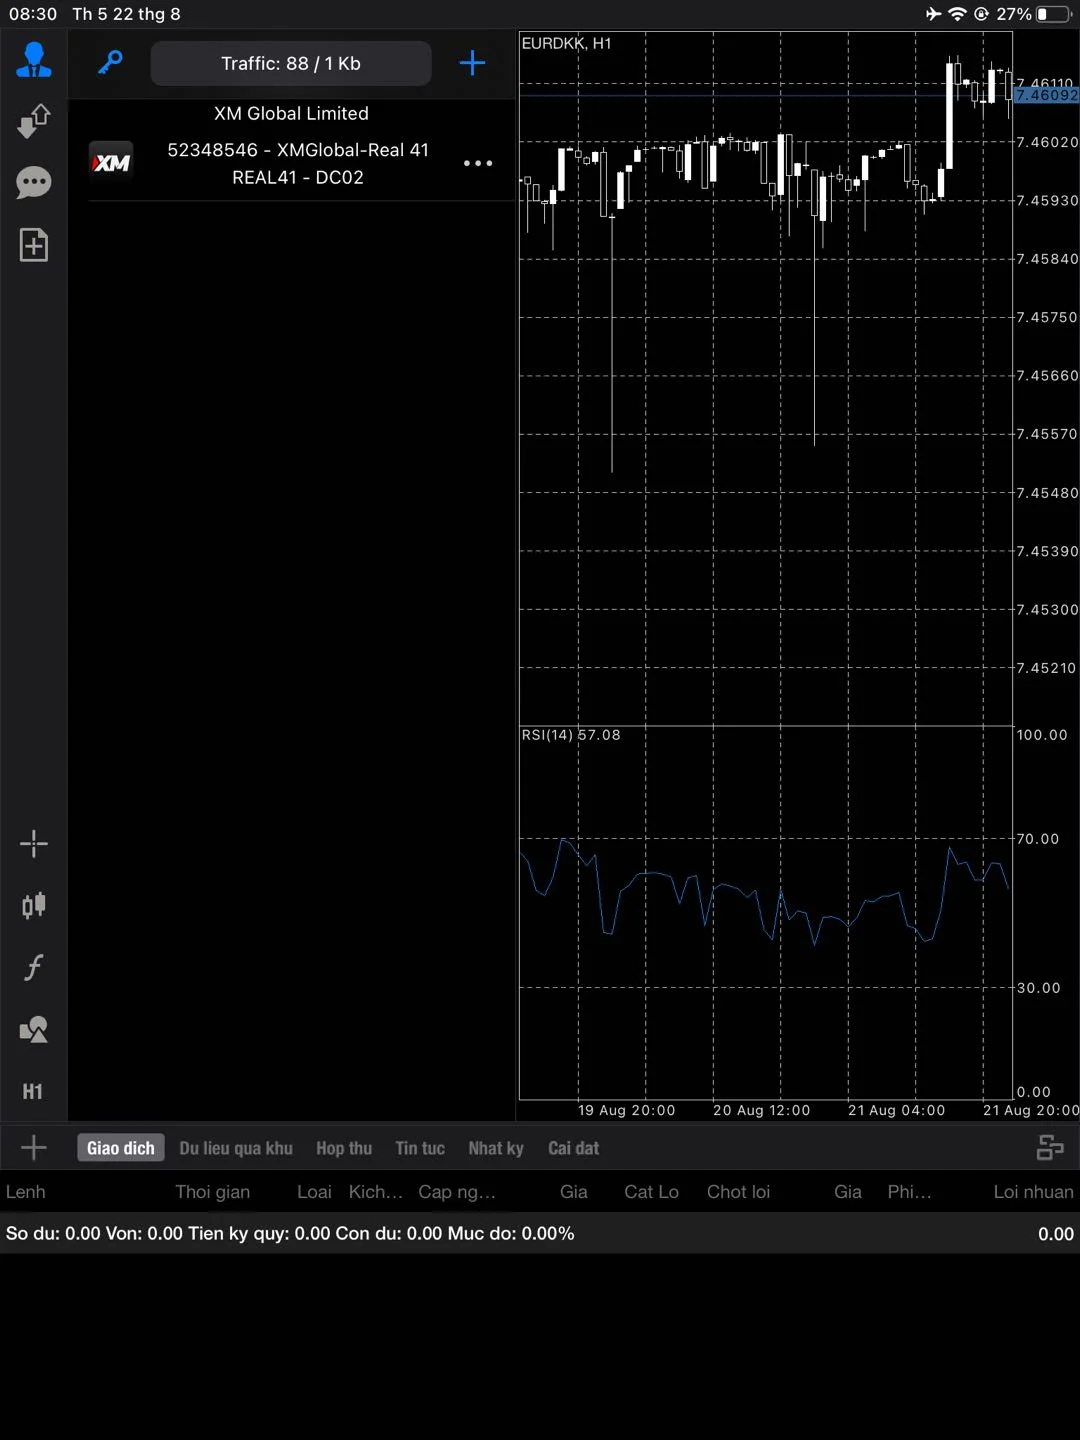
Task: Open the Trade arrows icon in sidebar
Action: pos(34,121)
